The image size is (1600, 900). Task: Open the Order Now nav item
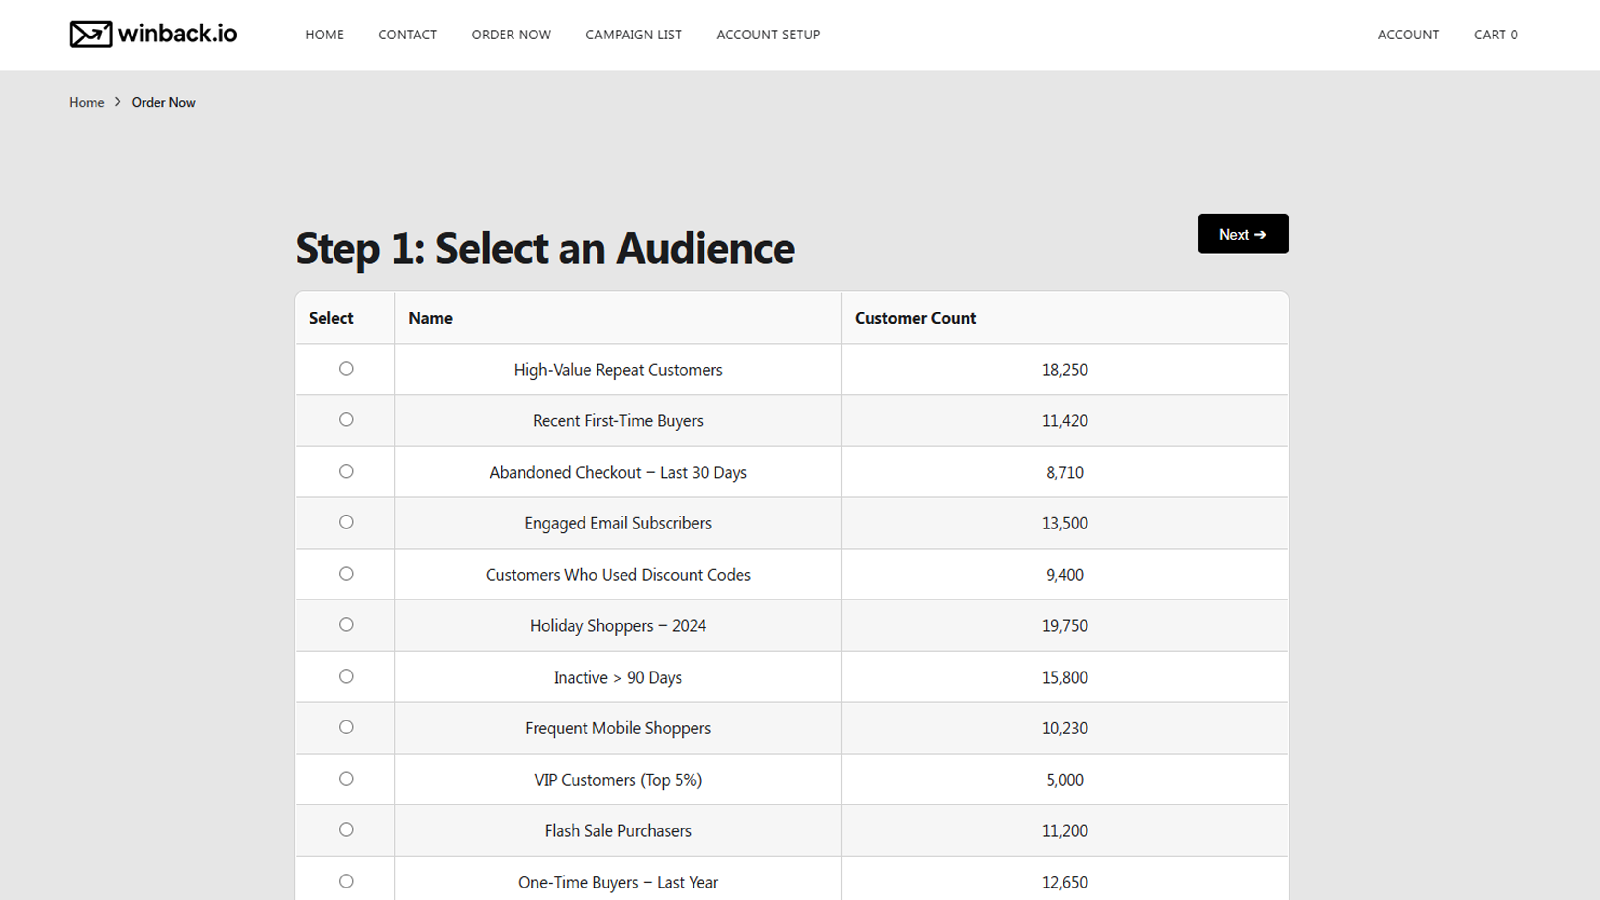click(x=511, y=34)
